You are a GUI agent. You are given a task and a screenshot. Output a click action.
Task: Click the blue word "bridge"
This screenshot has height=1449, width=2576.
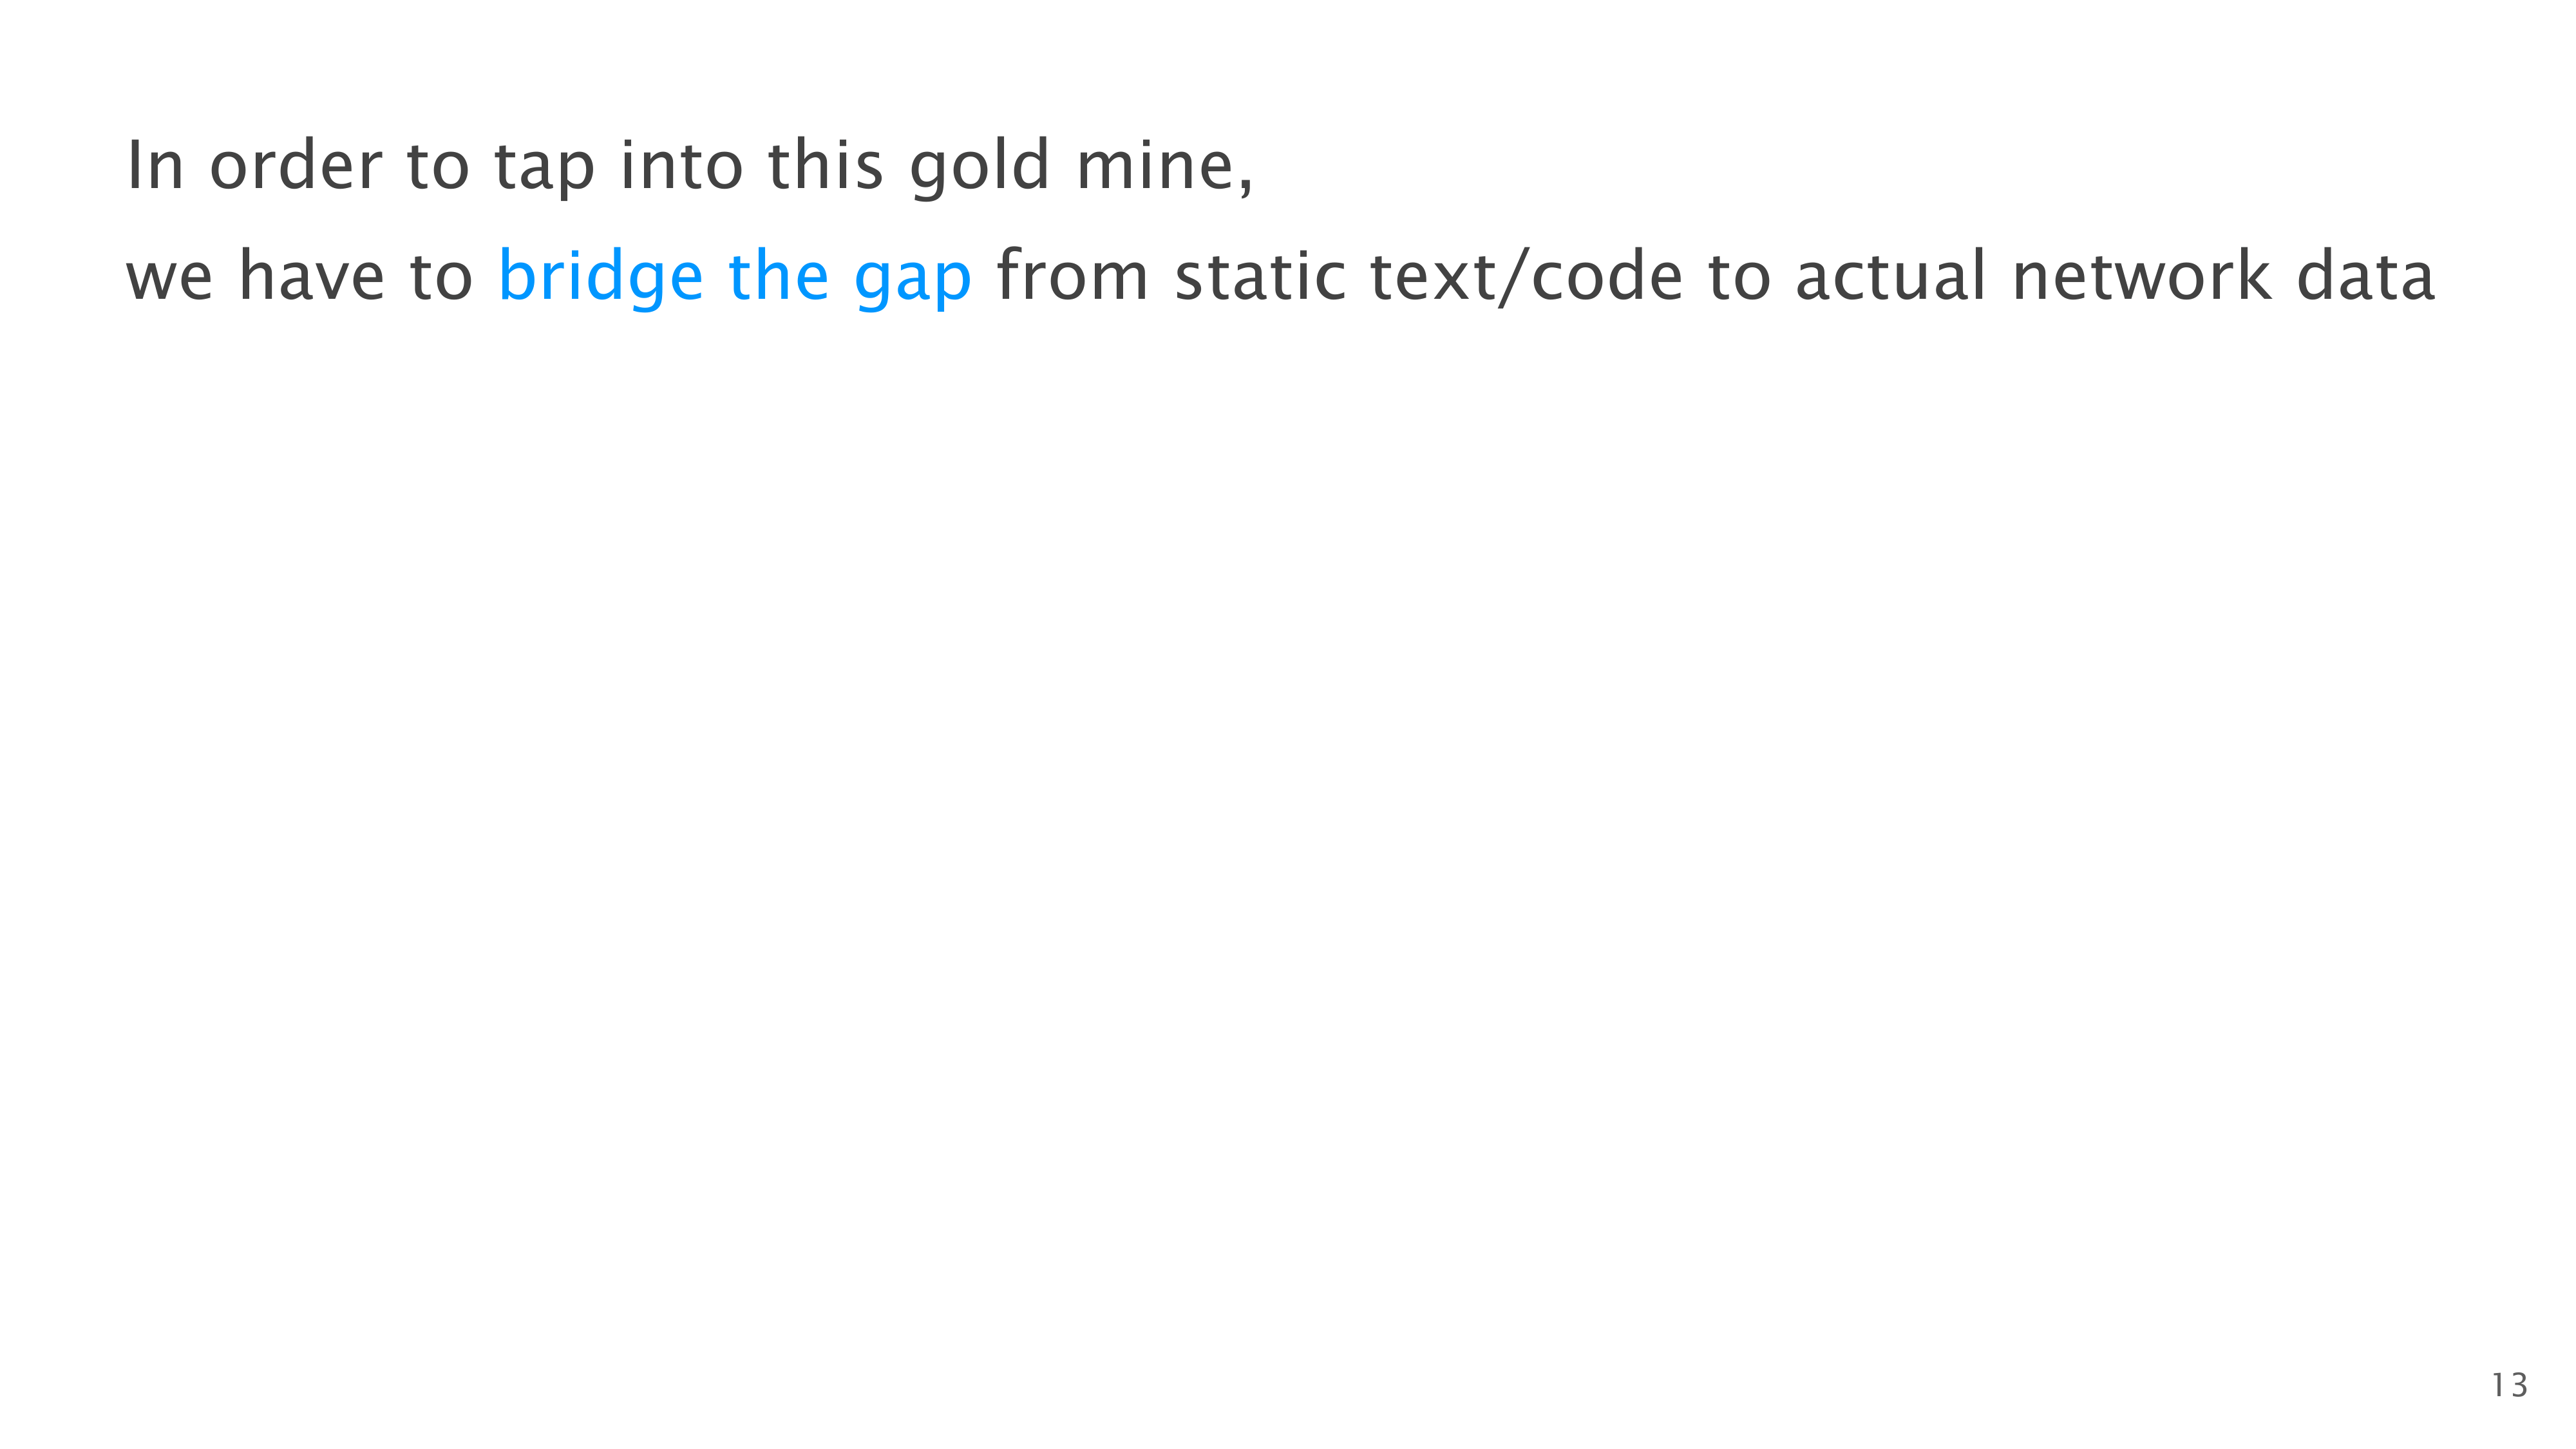(600, 277)
